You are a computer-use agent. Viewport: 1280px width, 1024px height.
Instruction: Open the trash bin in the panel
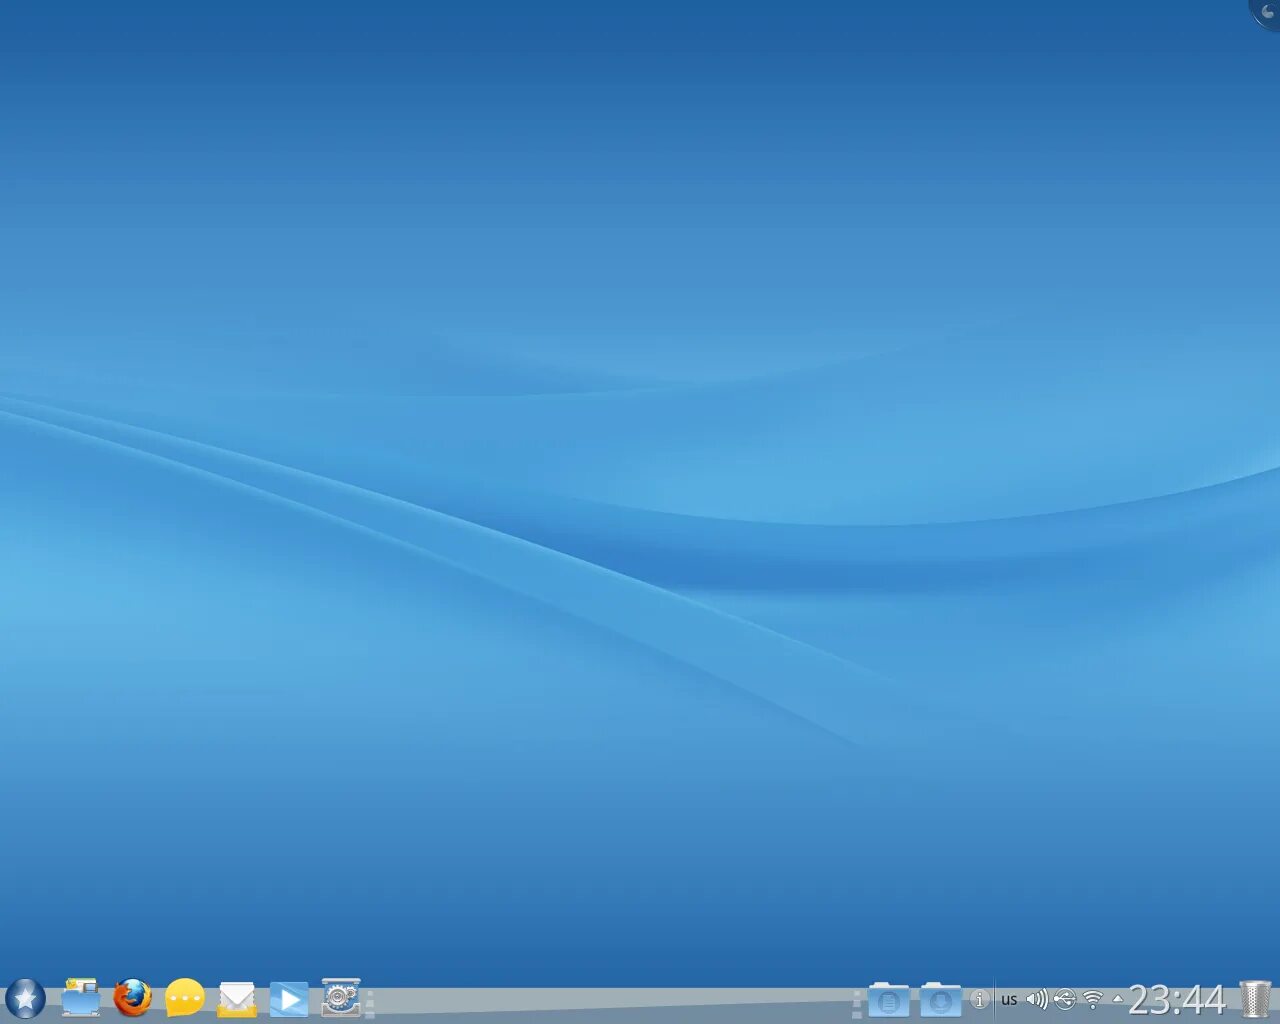click(1255, 999)
